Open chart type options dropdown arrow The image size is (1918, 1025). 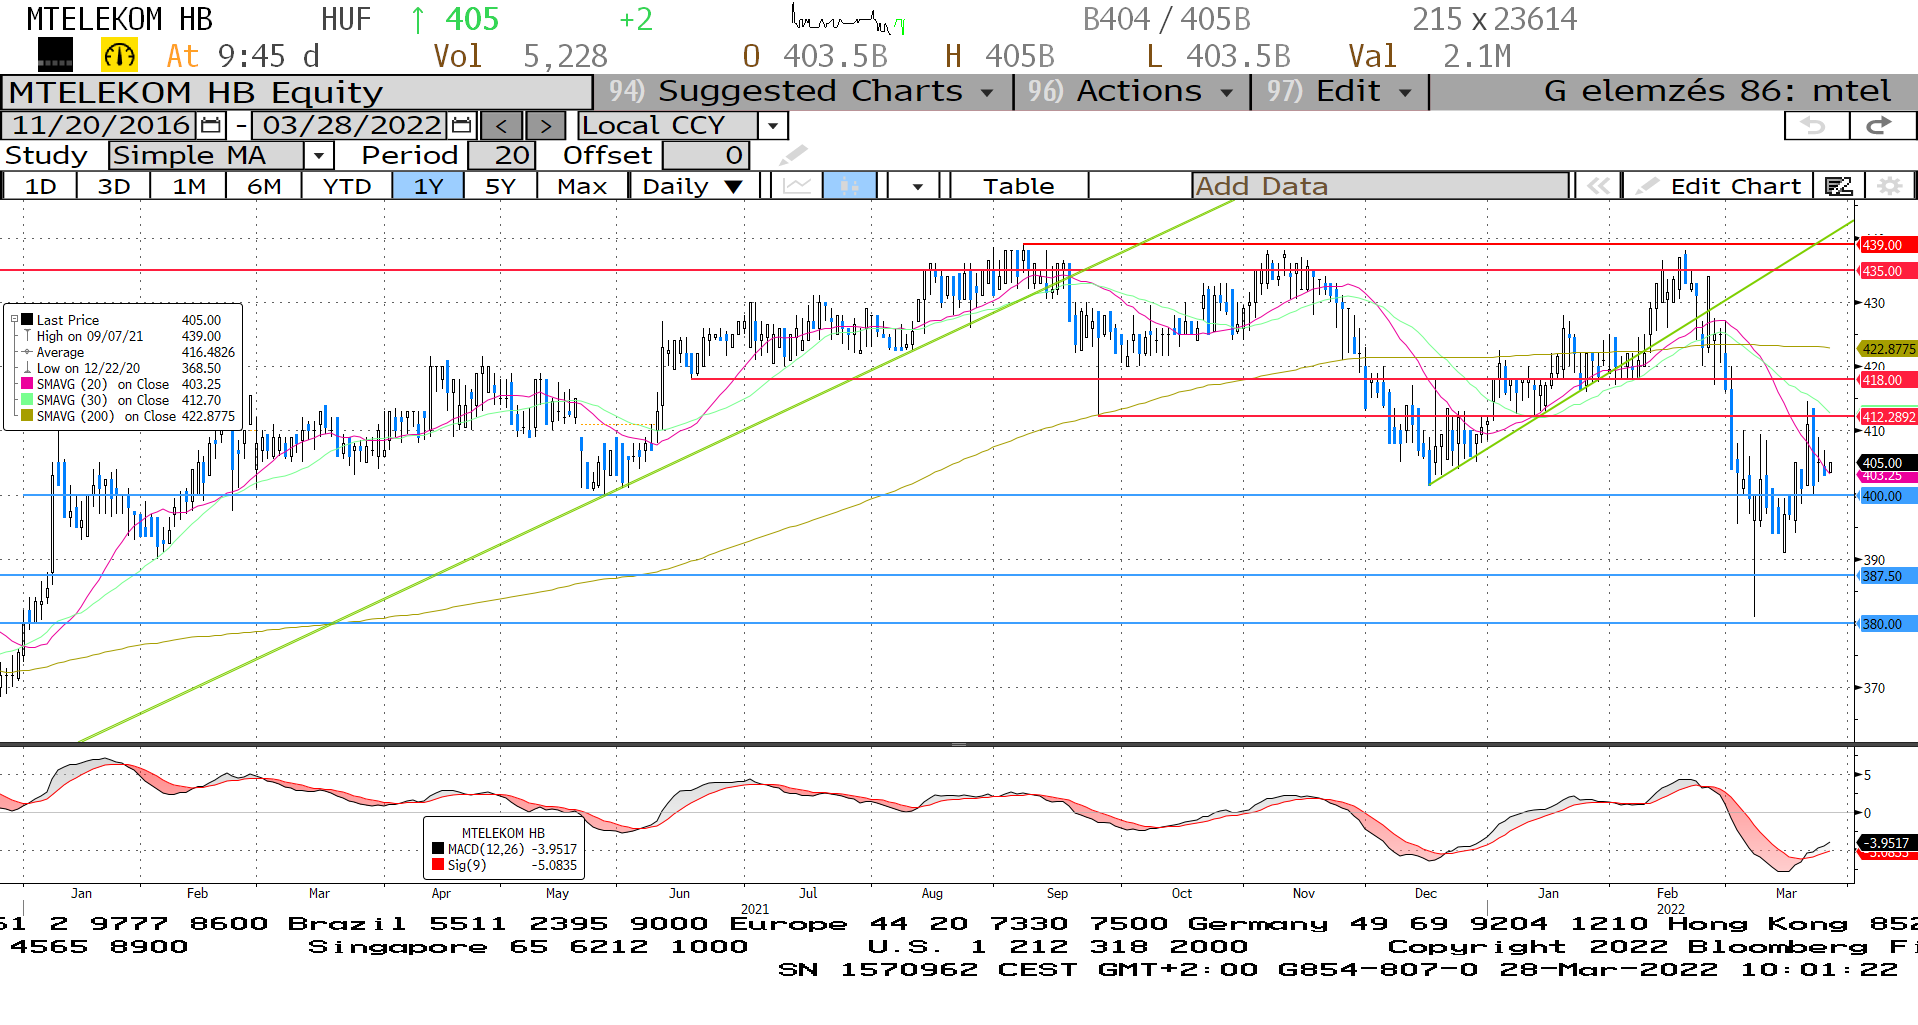click(x=917, y=186)
